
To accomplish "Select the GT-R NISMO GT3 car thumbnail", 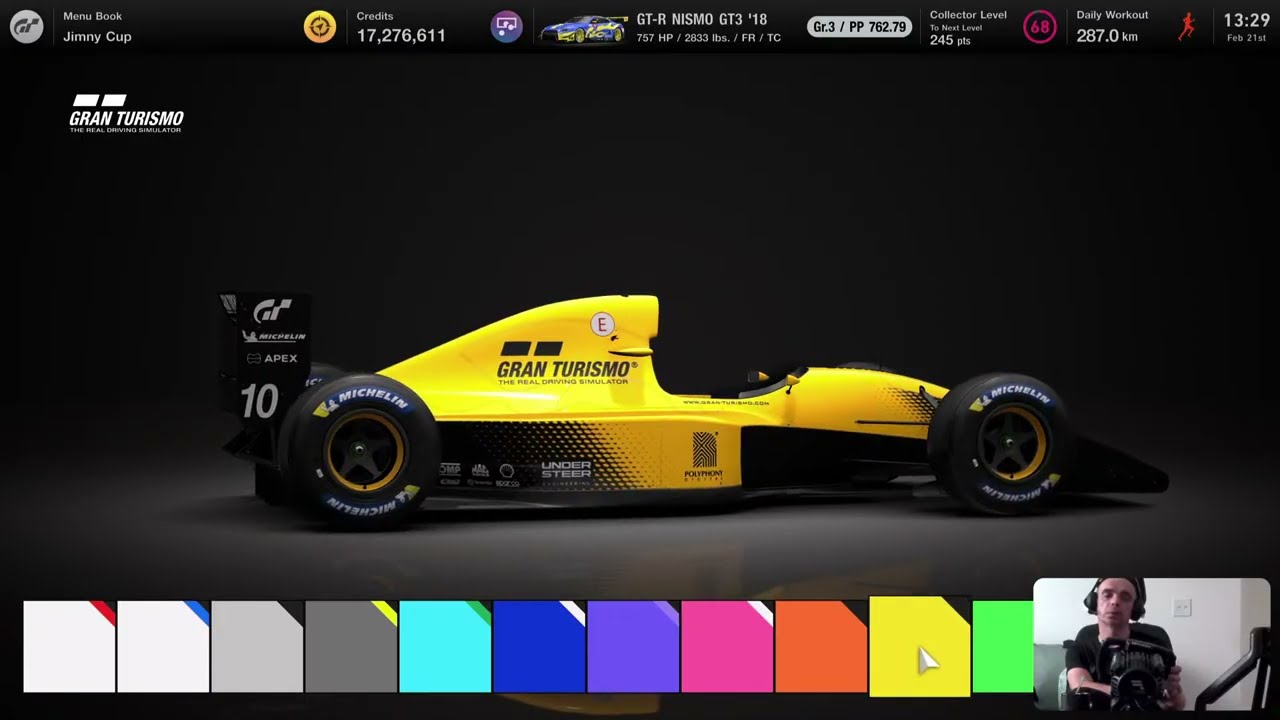I will point(583,29).
